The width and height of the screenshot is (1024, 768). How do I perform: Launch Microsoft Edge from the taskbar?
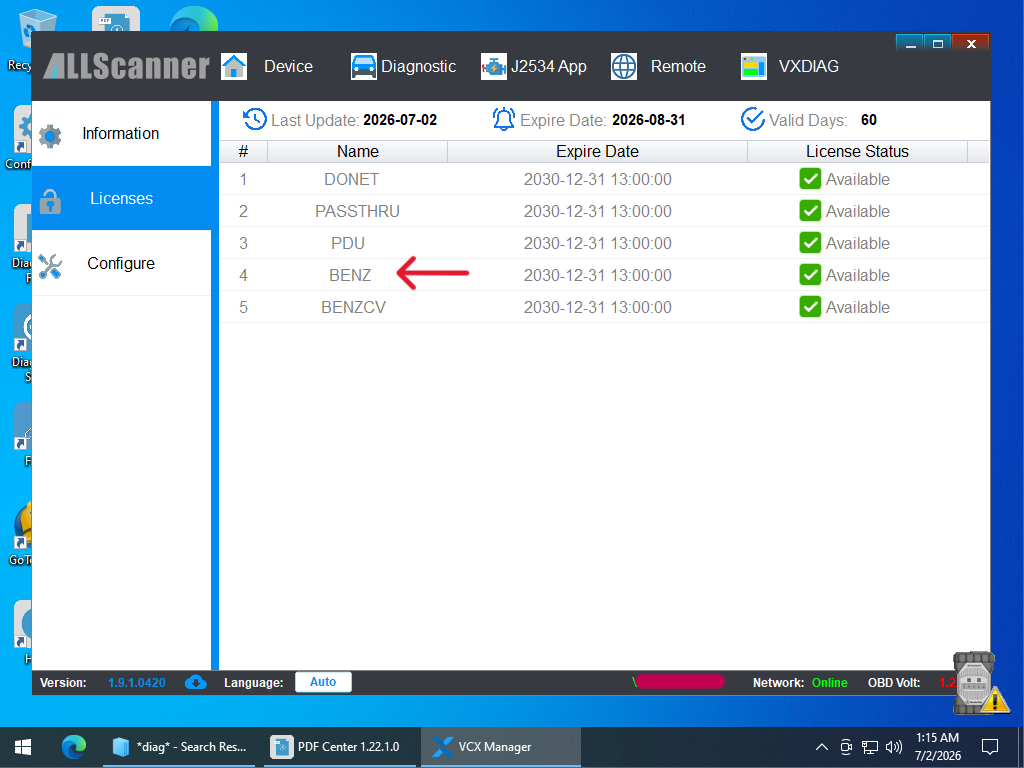tap(74, 747)
